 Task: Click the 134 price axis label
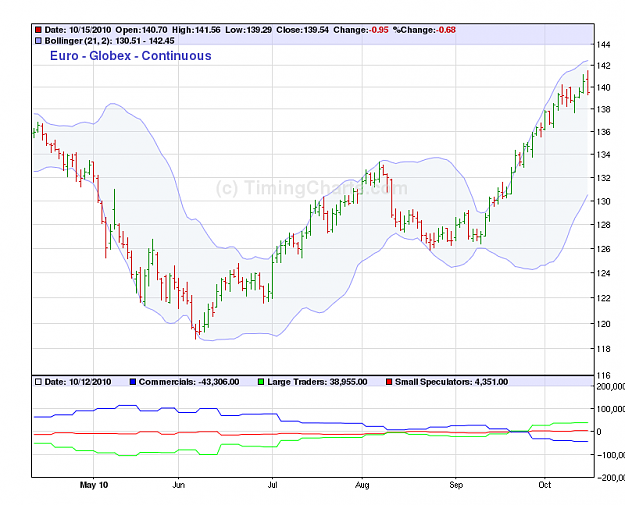pos(603,155)
